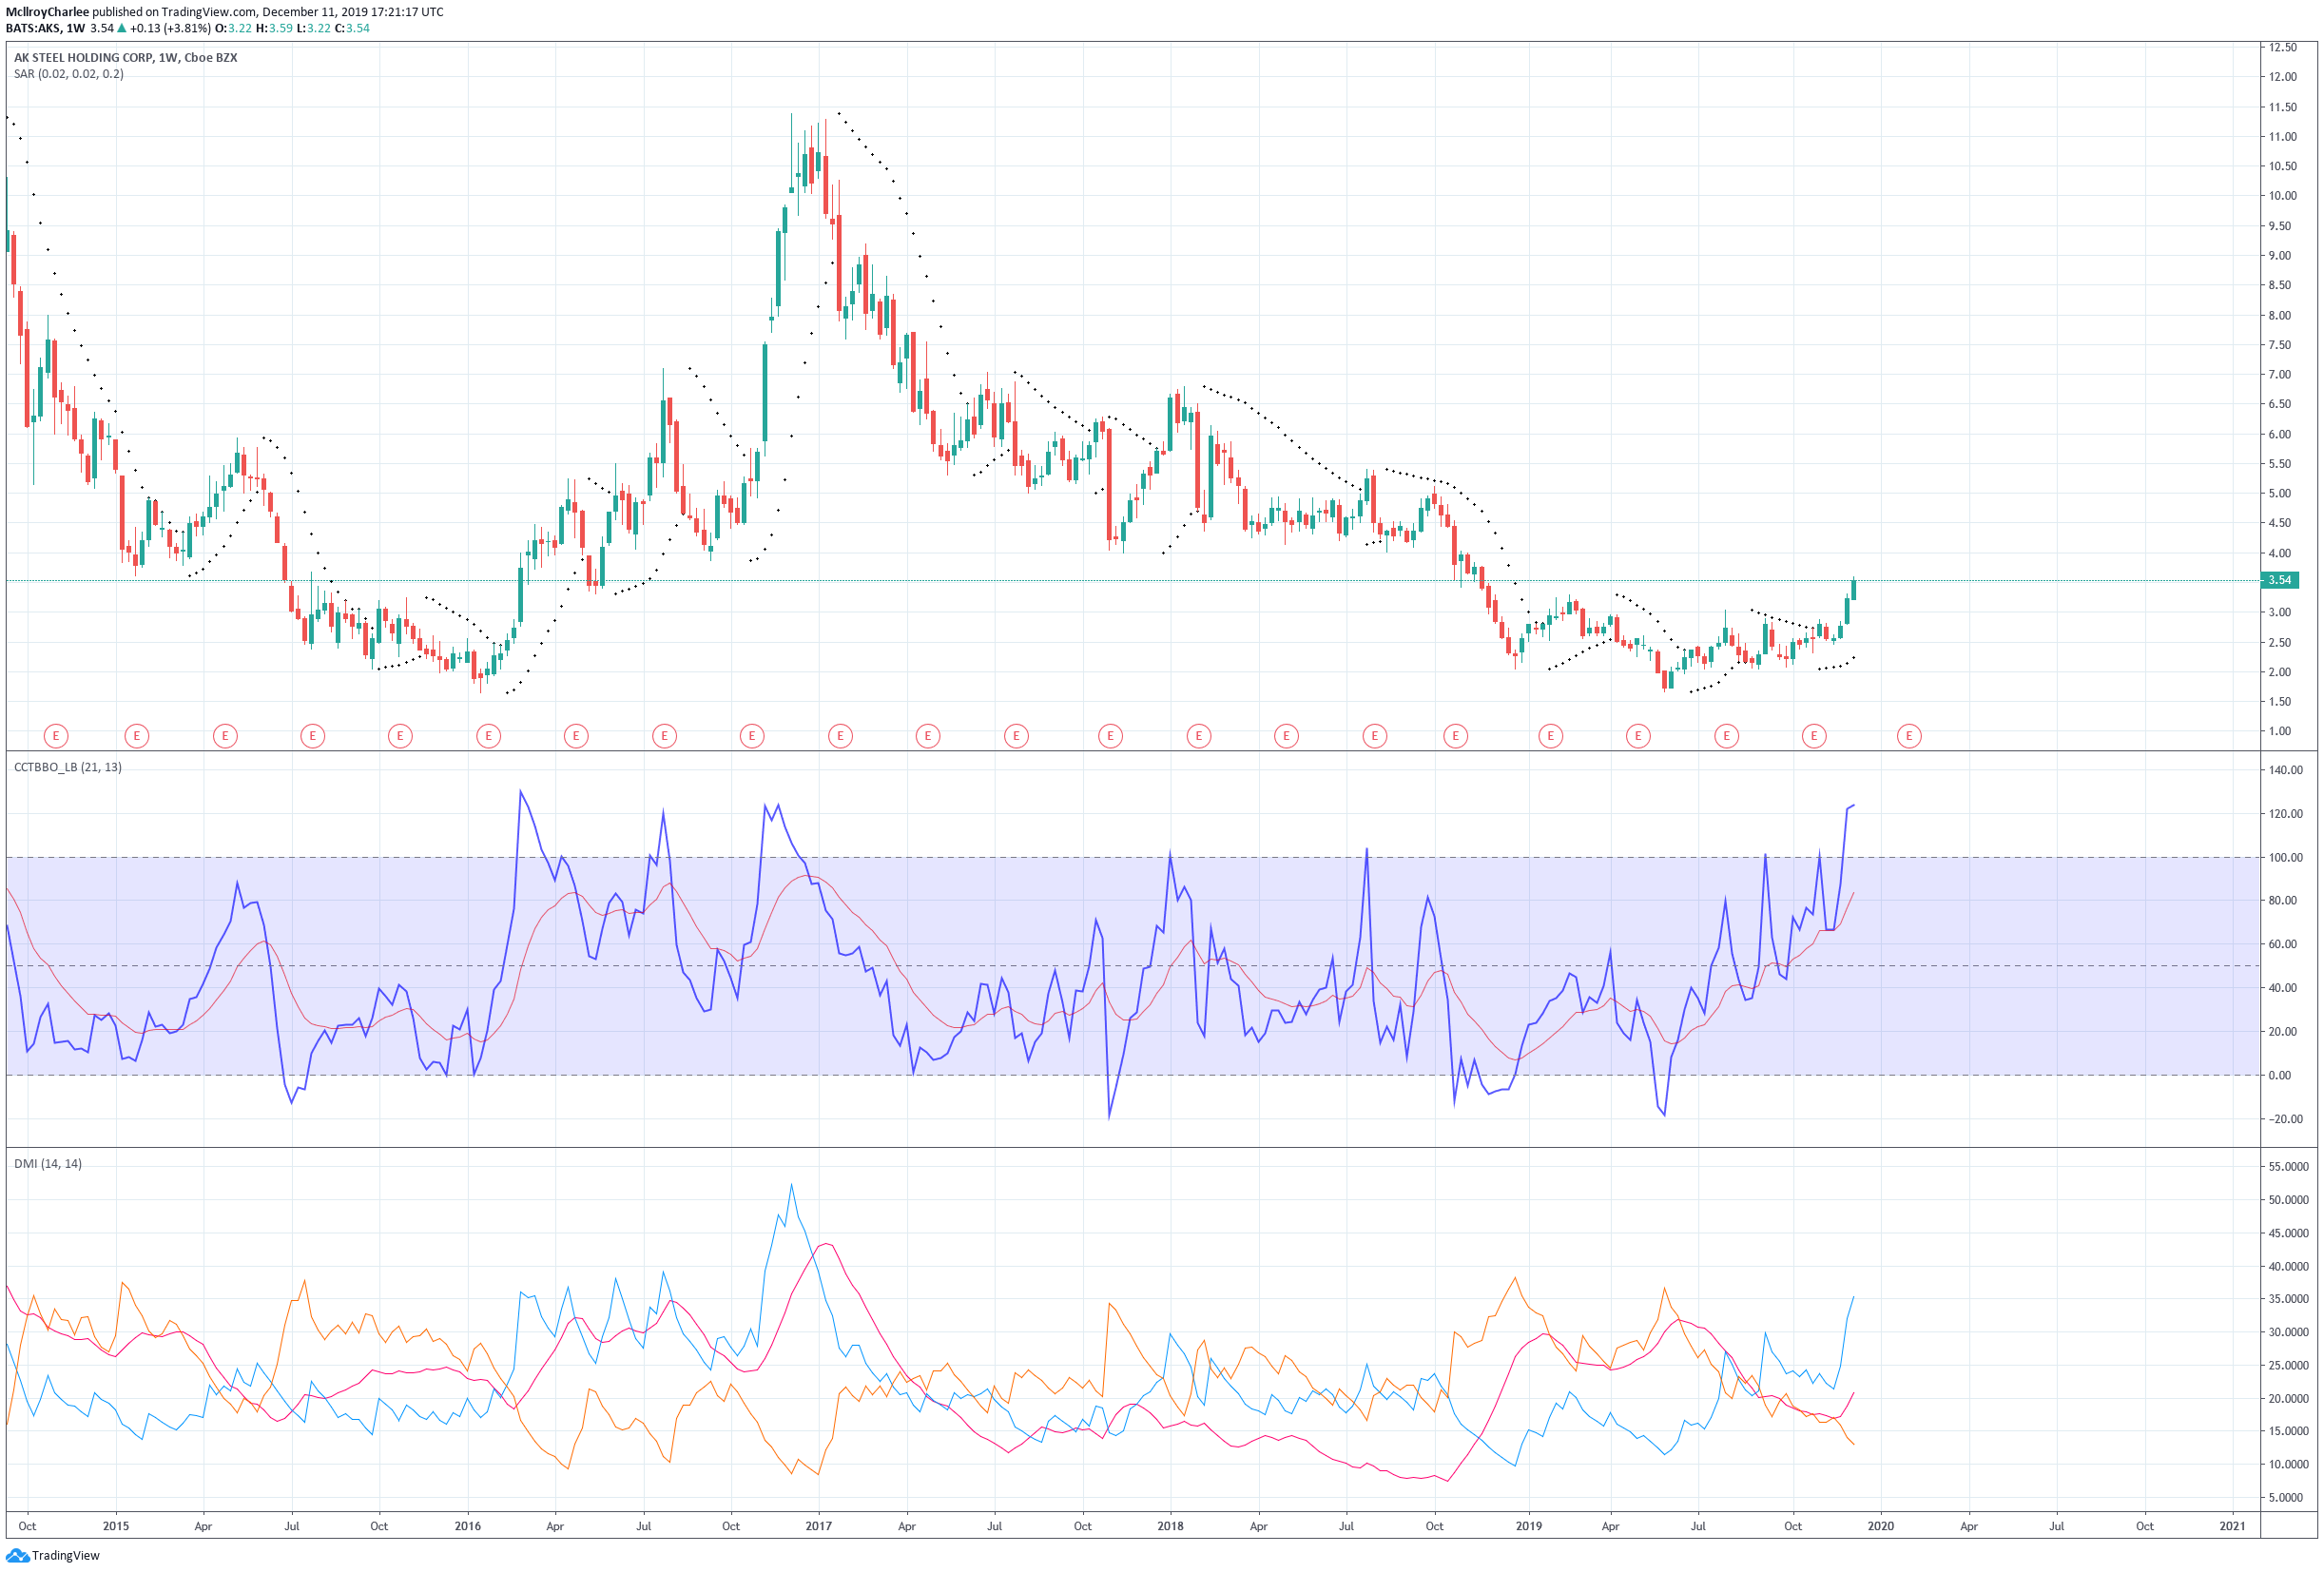The height and width of the screenshot is (1573, 2324).
Task: Click the 2016 label on the time axis
Action: [468, 1526]
